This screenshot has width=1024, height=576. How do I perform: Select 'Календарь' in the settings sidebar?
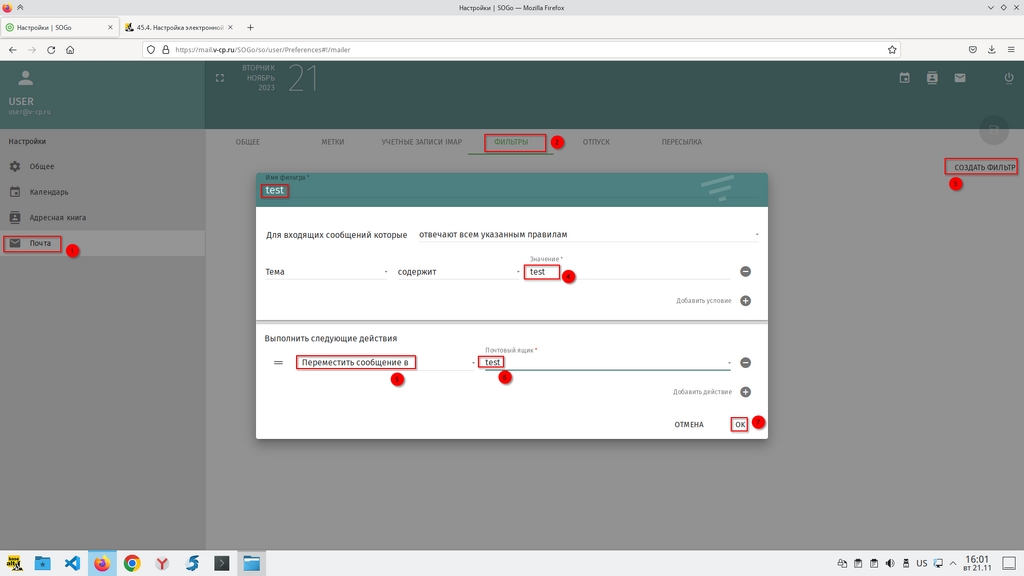click(x=48, y=192)
